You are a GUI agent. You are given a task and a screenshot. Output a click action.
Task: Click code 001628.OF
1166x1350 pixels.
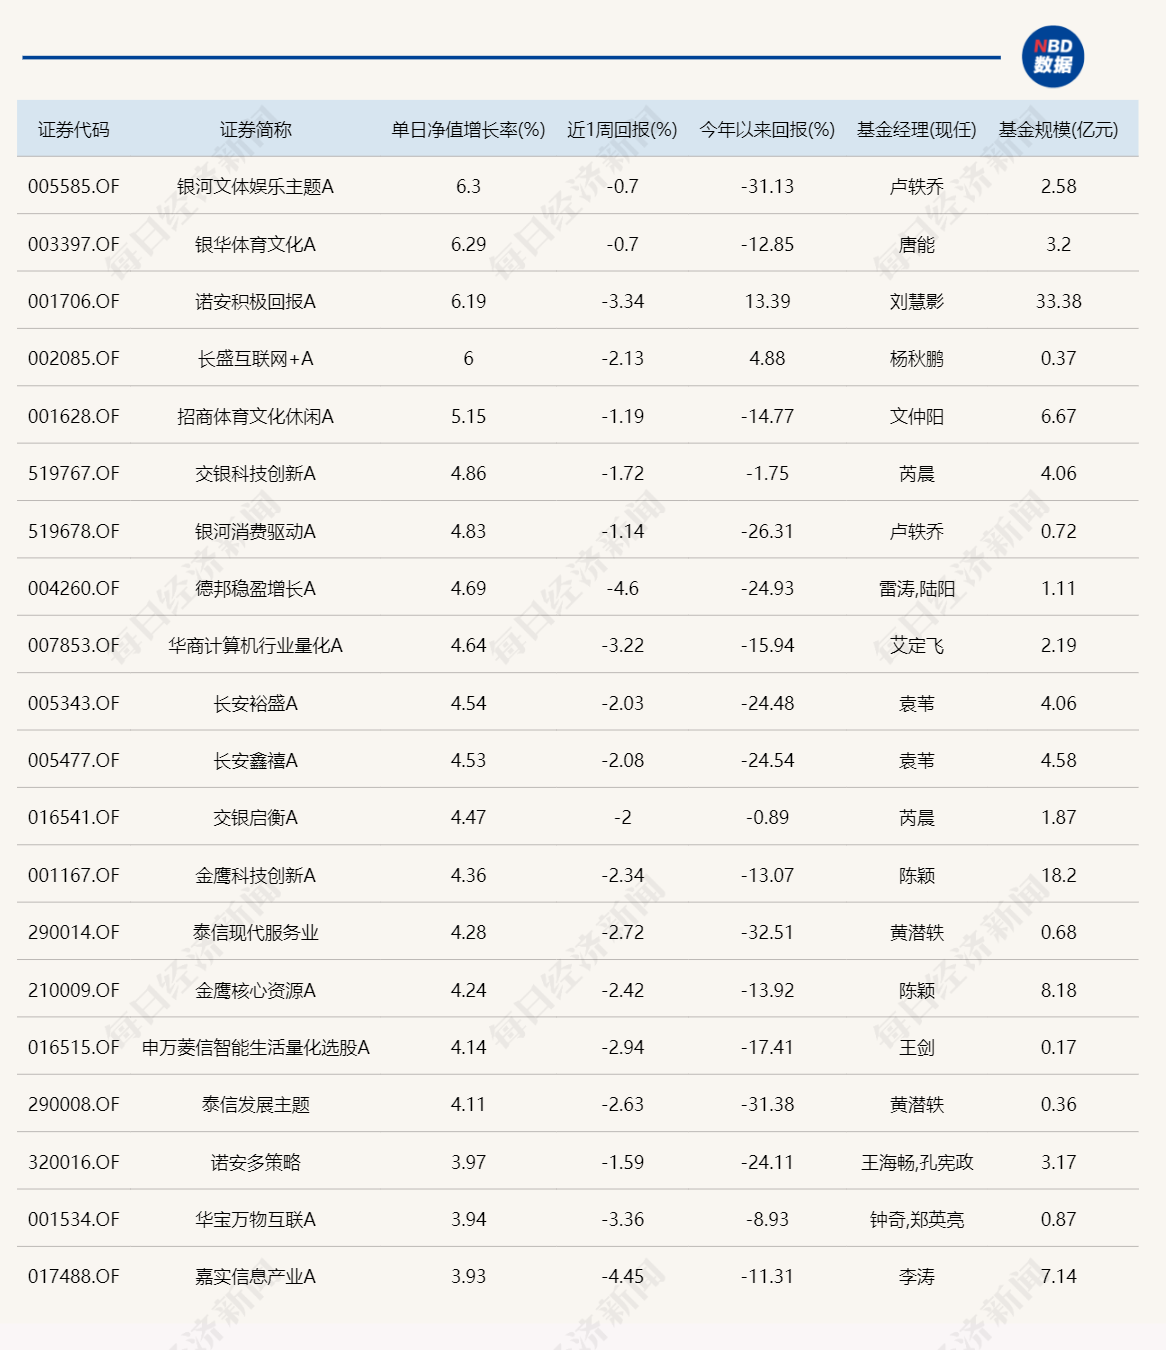tap(74, 416)
